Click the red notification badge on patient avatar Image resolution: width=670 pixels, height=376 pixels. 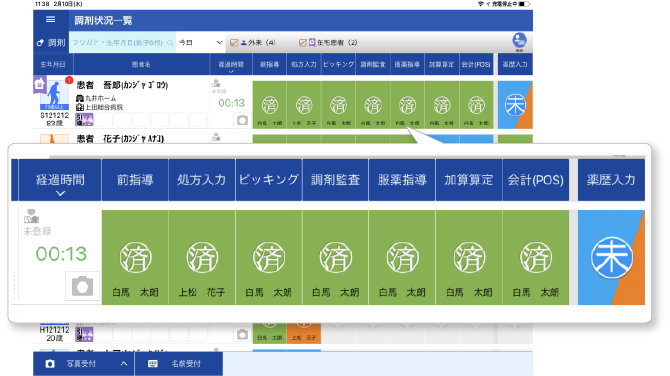tap(68, 80)
